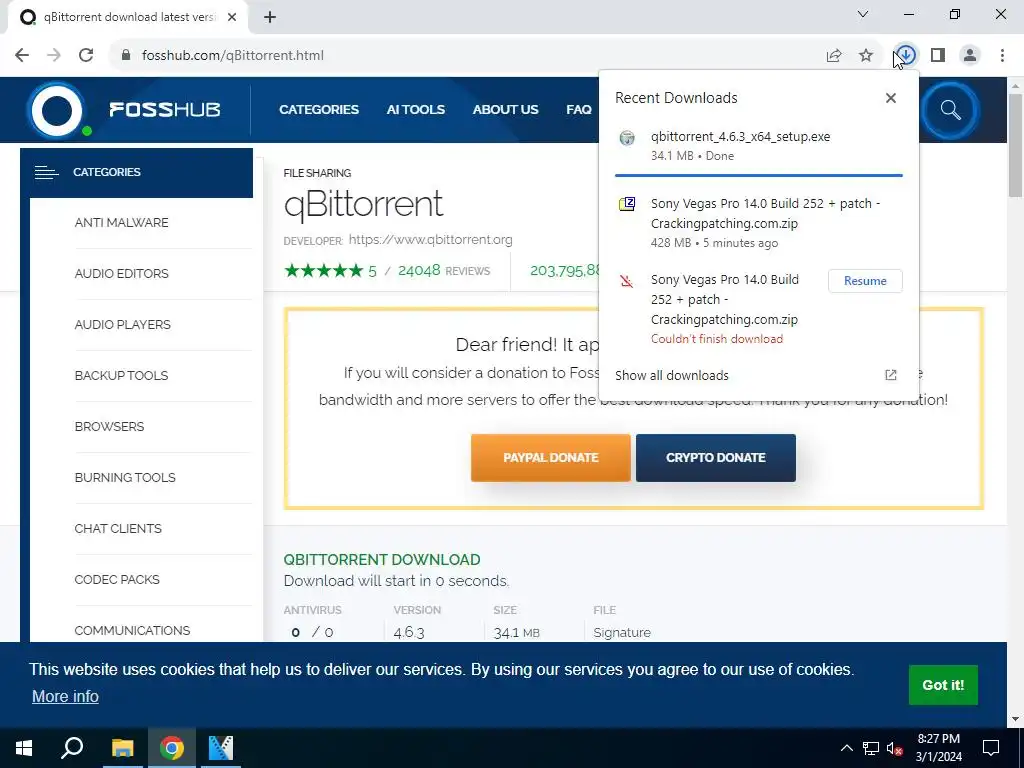Screen dimensions: 1024x768
Task: Open the FAQ nav item
Action: click(x=579, y=110)
